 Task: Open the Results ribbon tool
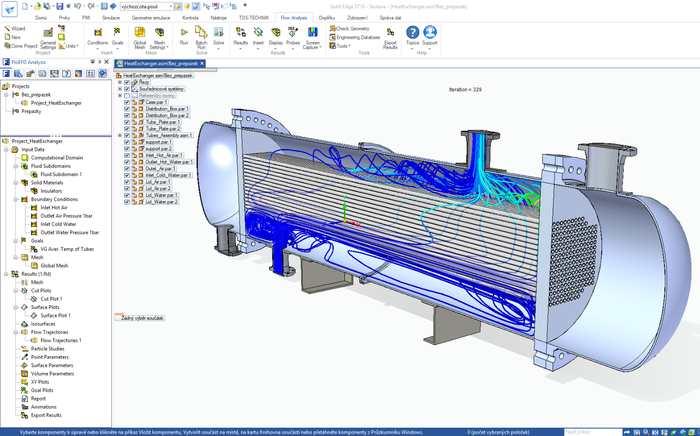tap(240, 37)
